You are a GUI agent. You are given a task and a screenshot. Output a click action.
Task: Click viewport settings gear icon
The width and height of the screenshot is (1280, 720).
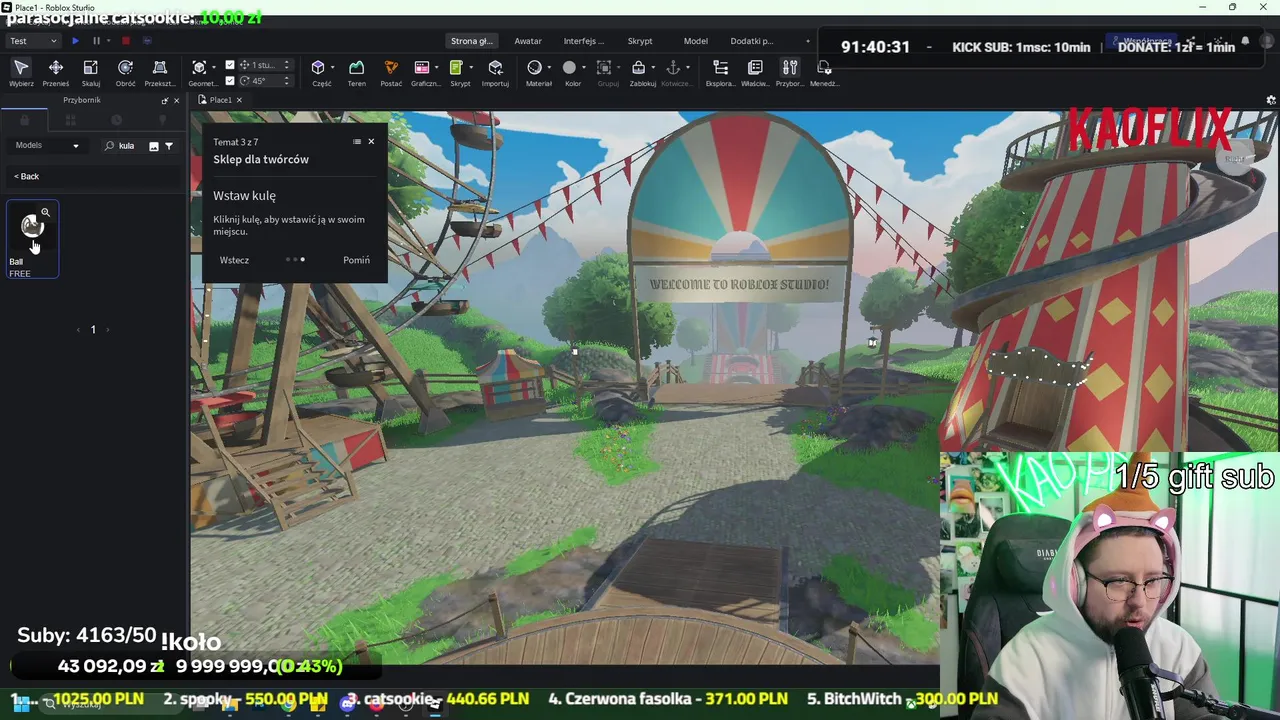tap(1271, 100)
